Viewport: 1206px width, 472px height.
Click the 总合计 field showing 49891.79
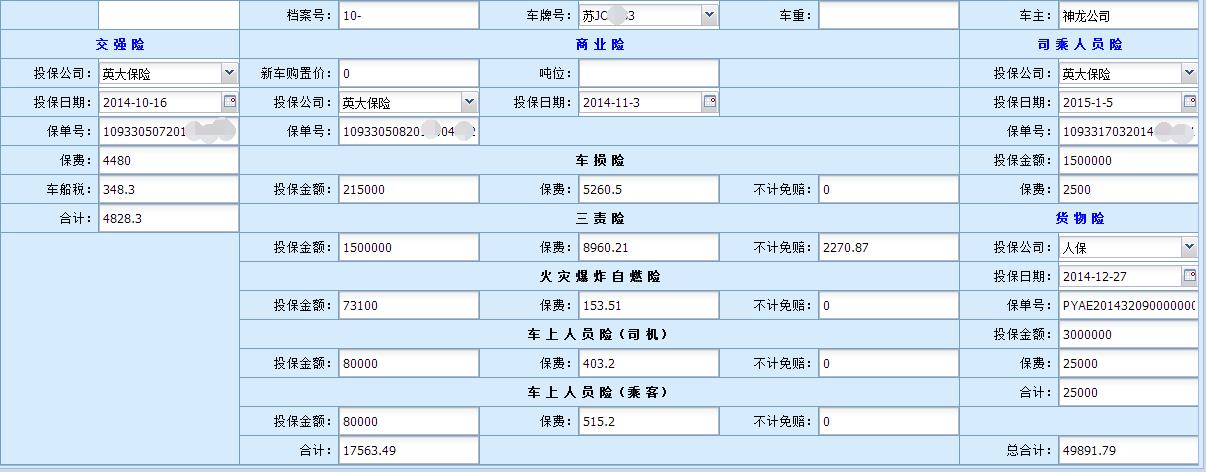[x=1127, y=451]
